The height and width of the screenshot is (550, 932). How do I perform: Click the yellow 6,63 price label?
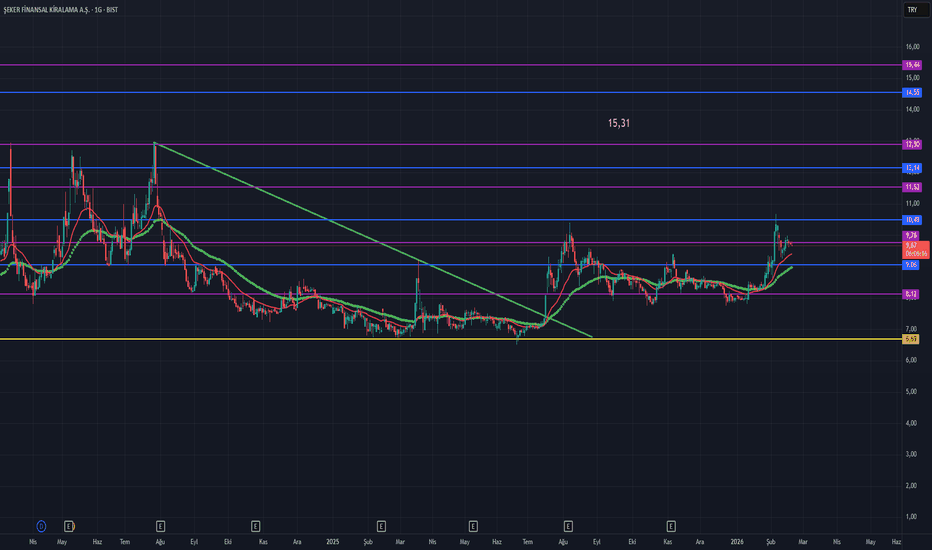[x=912, y=340]
